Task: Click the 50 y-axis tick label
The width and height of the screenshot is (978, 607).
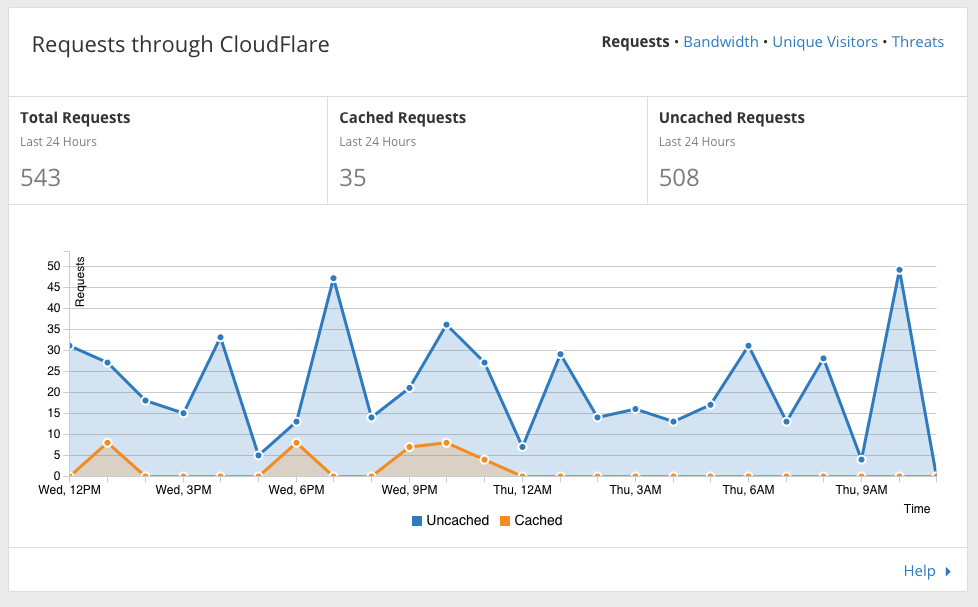Action: pos(54,266)
